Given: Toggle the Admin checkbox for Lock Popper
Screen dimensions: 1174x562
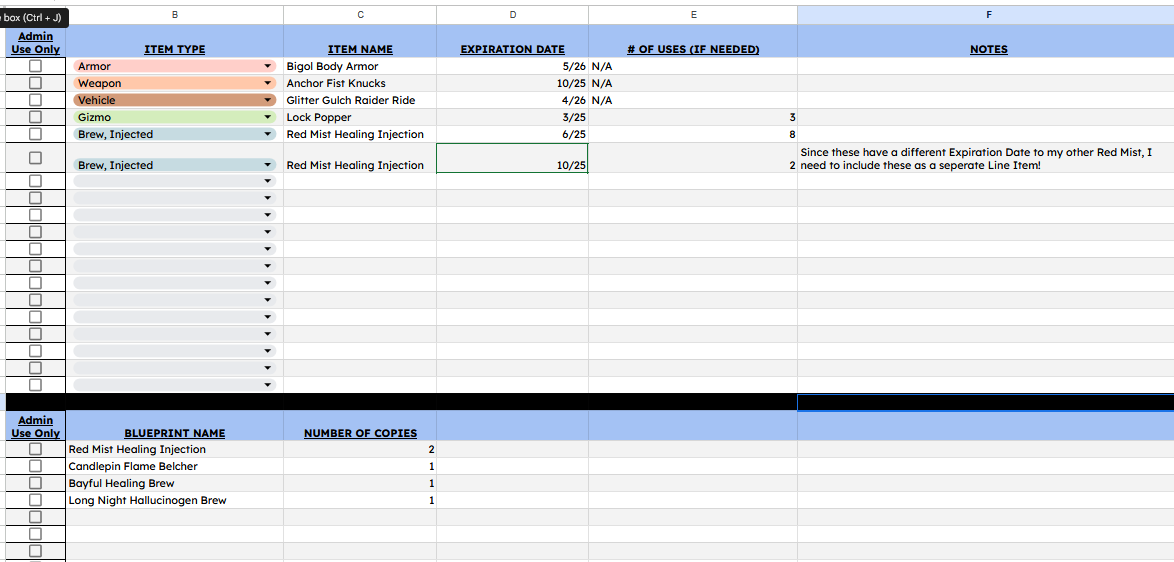Looking at the screenshot, I should pyautogui.click(x=35, y=117).
